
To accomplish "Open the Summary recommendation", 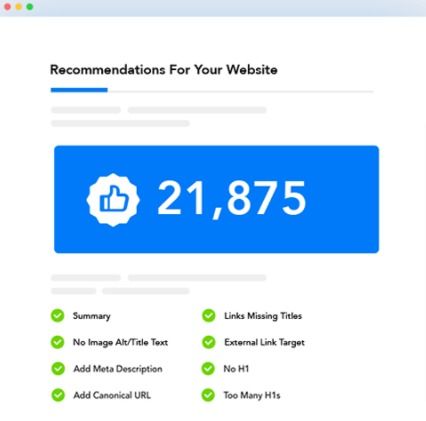I will pyautogui.click(x=92, y=316).
